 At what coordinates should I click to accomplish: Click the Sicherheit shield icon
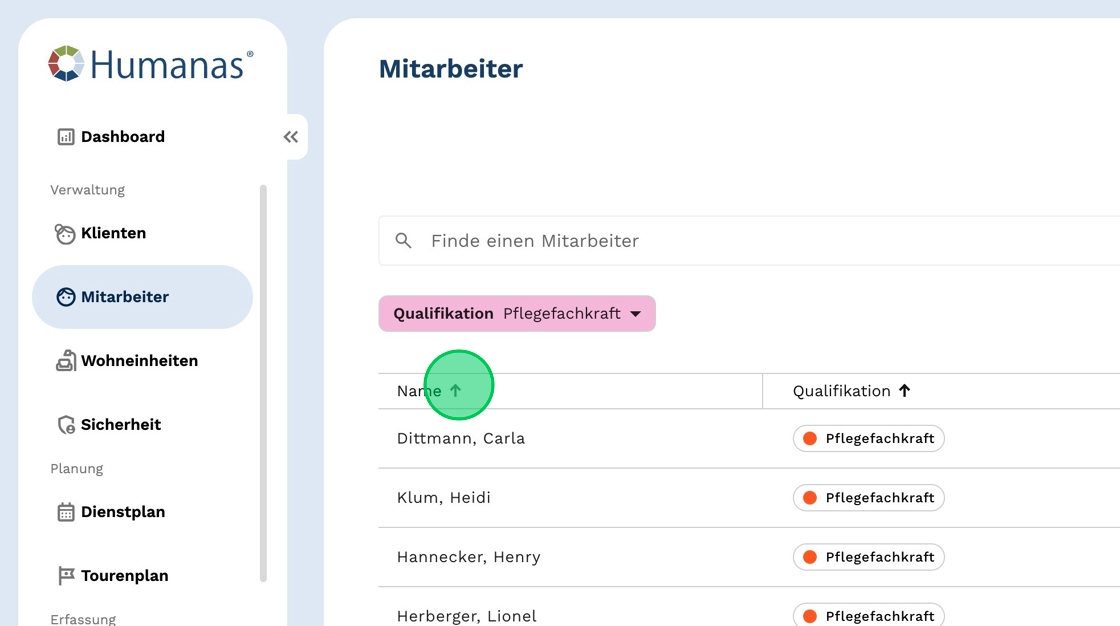(x=66, y=425)
